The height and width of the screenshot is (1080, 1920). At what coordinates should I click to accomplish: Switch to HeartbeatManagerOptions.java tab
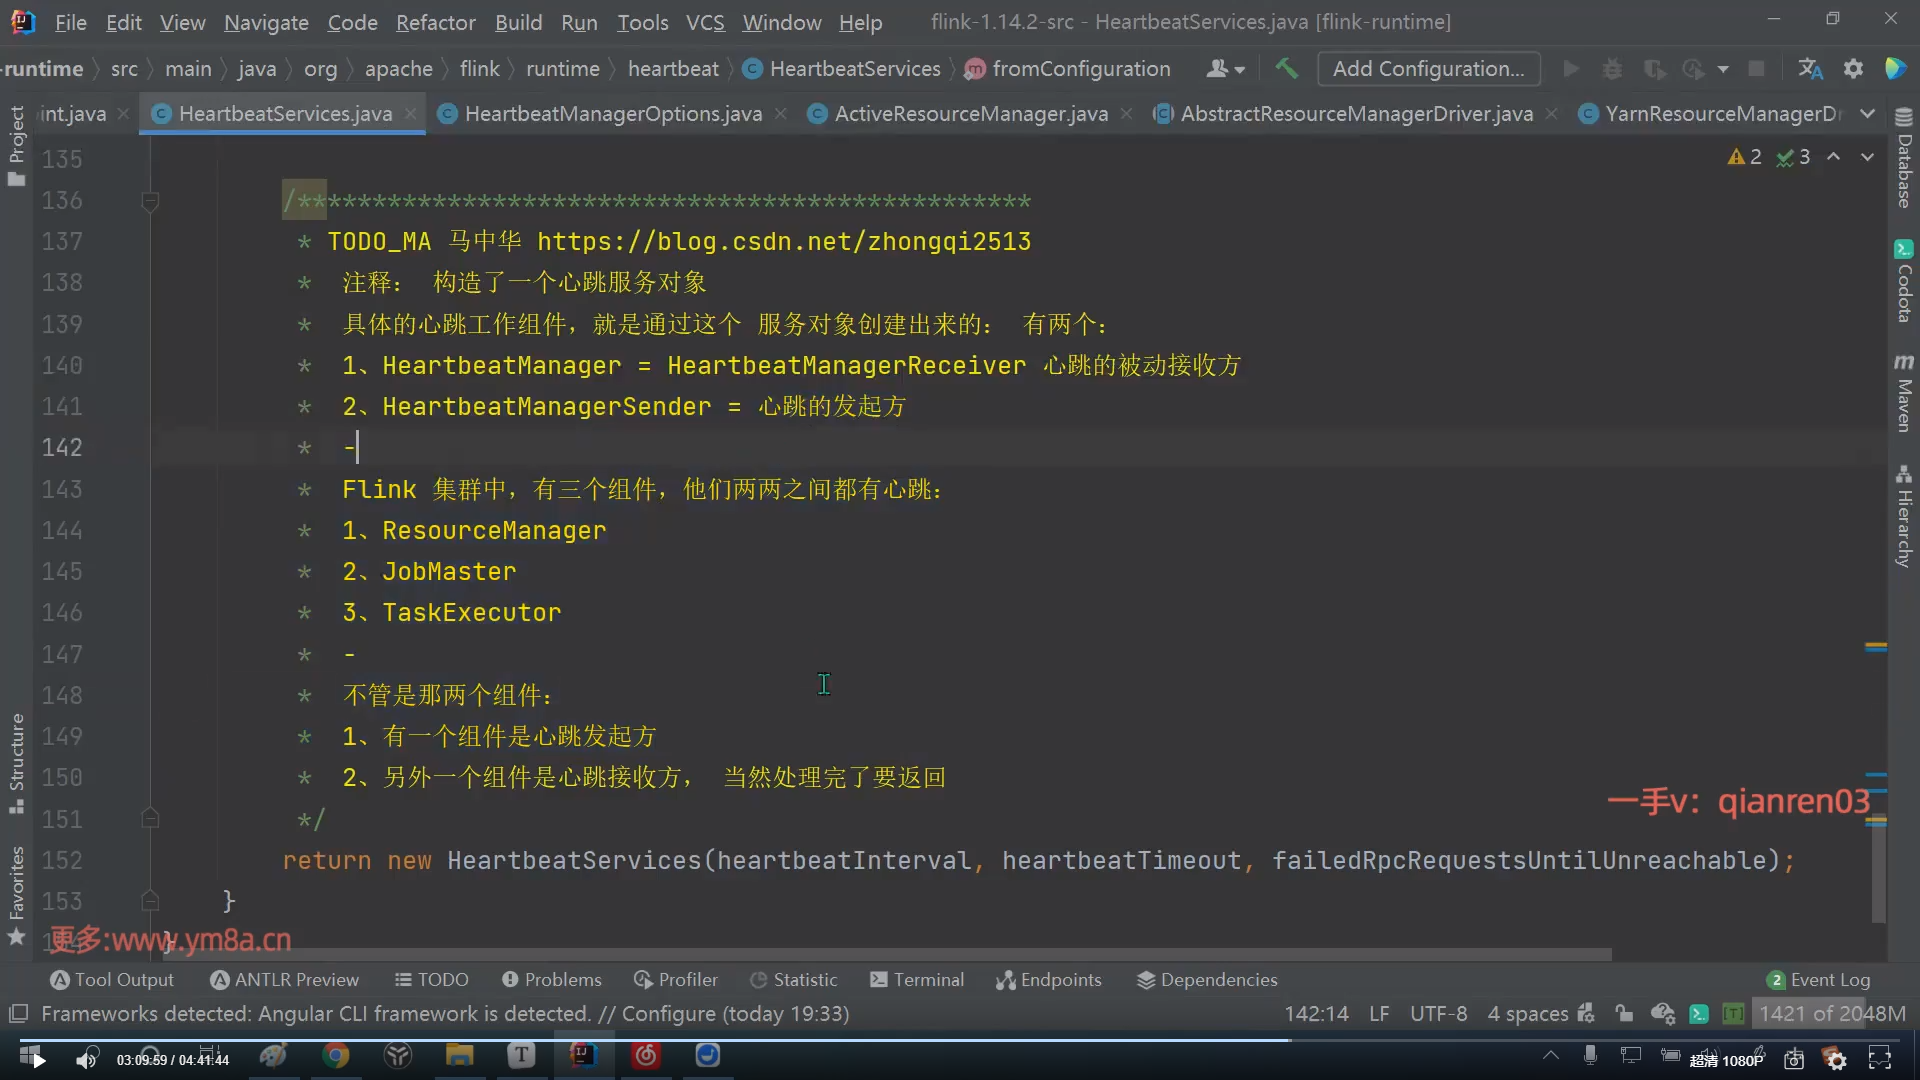click(612, 114)
